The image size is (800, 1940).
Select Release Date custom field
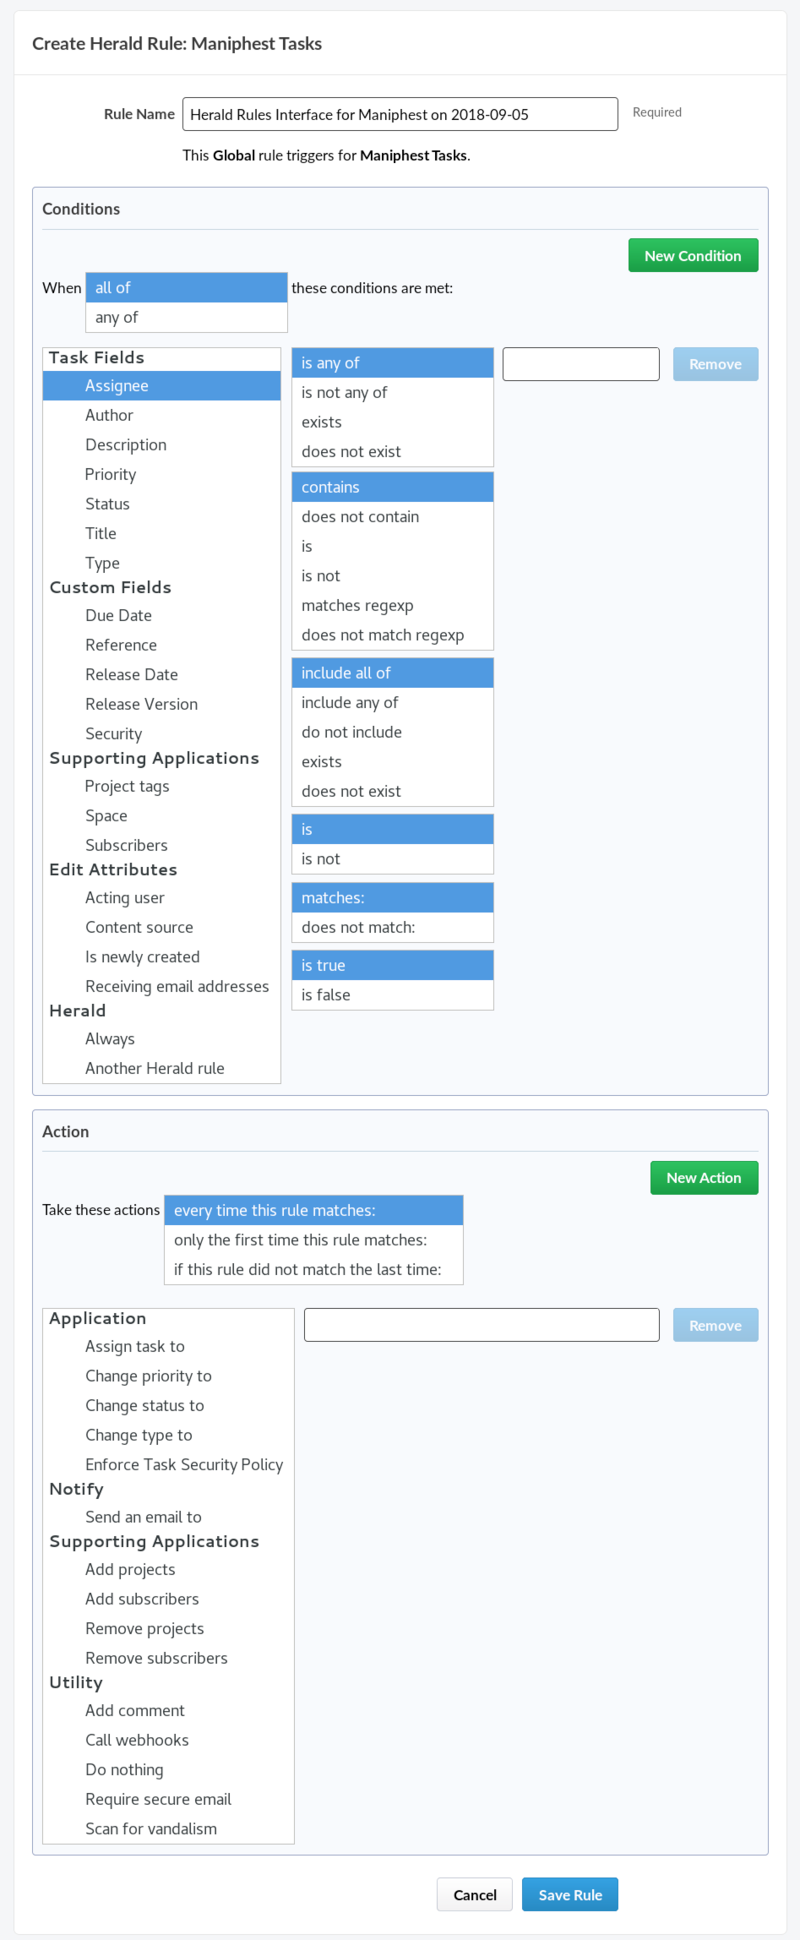162,674
